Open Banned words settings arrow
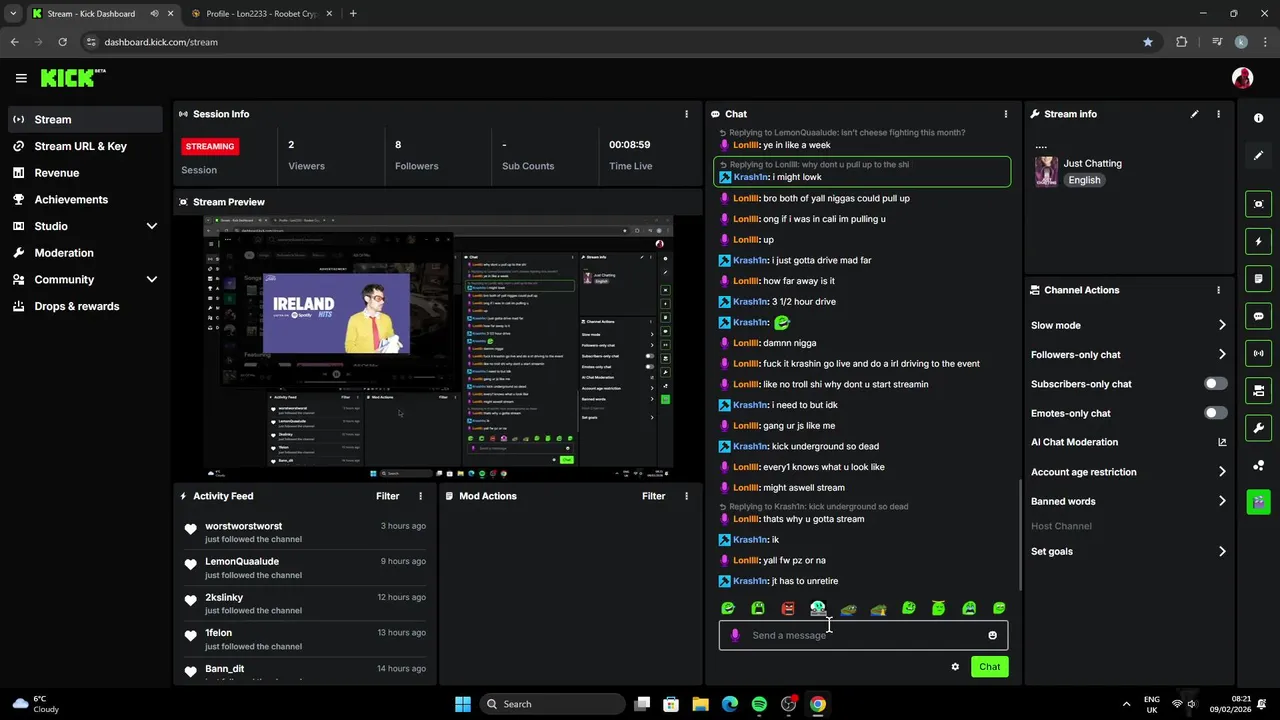This screenshot has width=1280, height=720. click(x=1222, y=501)
